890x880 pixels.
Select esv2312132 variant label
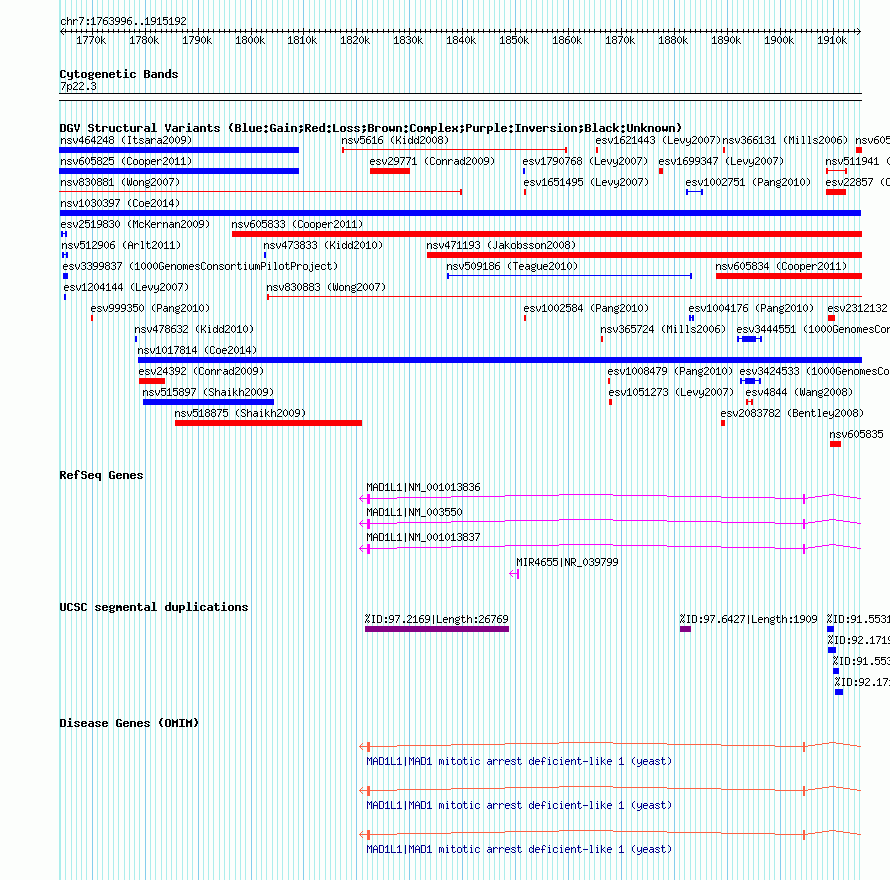point(857,308)
